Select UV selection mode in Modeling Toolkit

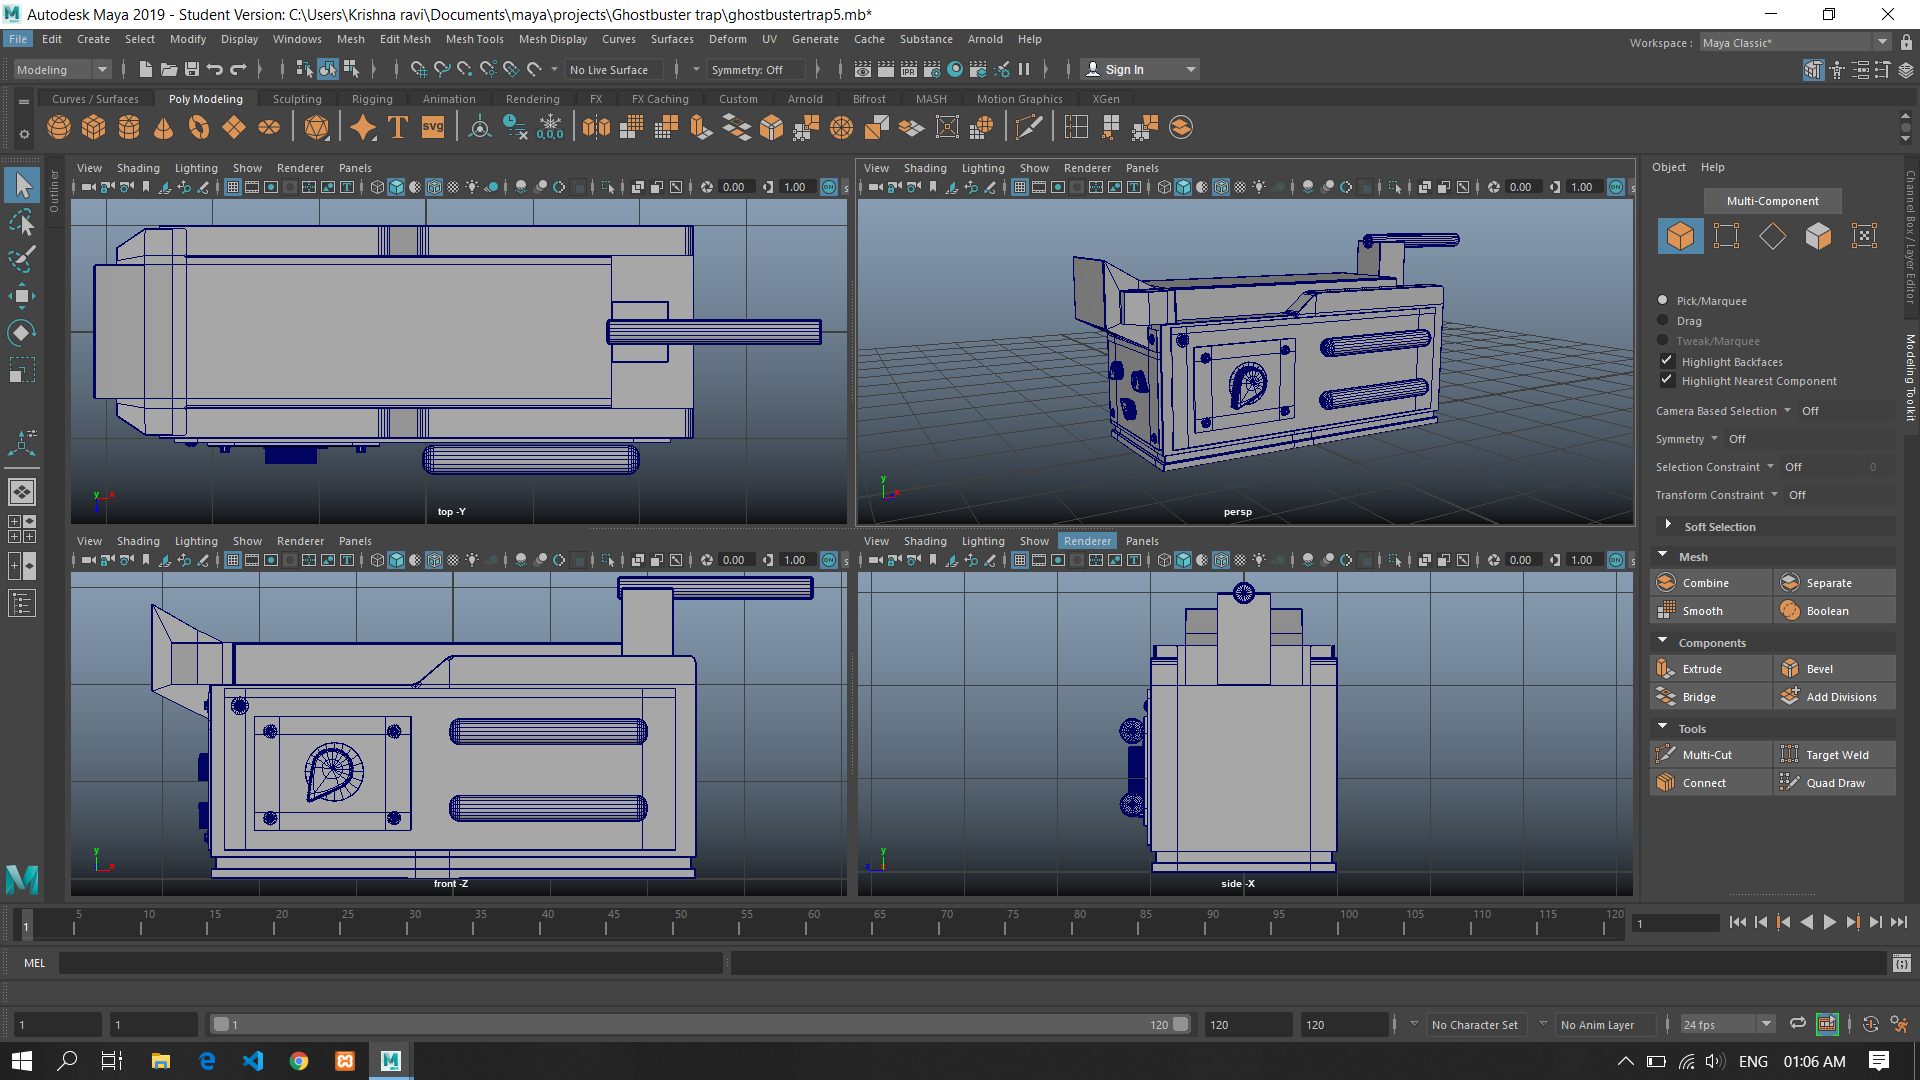pyautogui.click(x=1864, y=236)
